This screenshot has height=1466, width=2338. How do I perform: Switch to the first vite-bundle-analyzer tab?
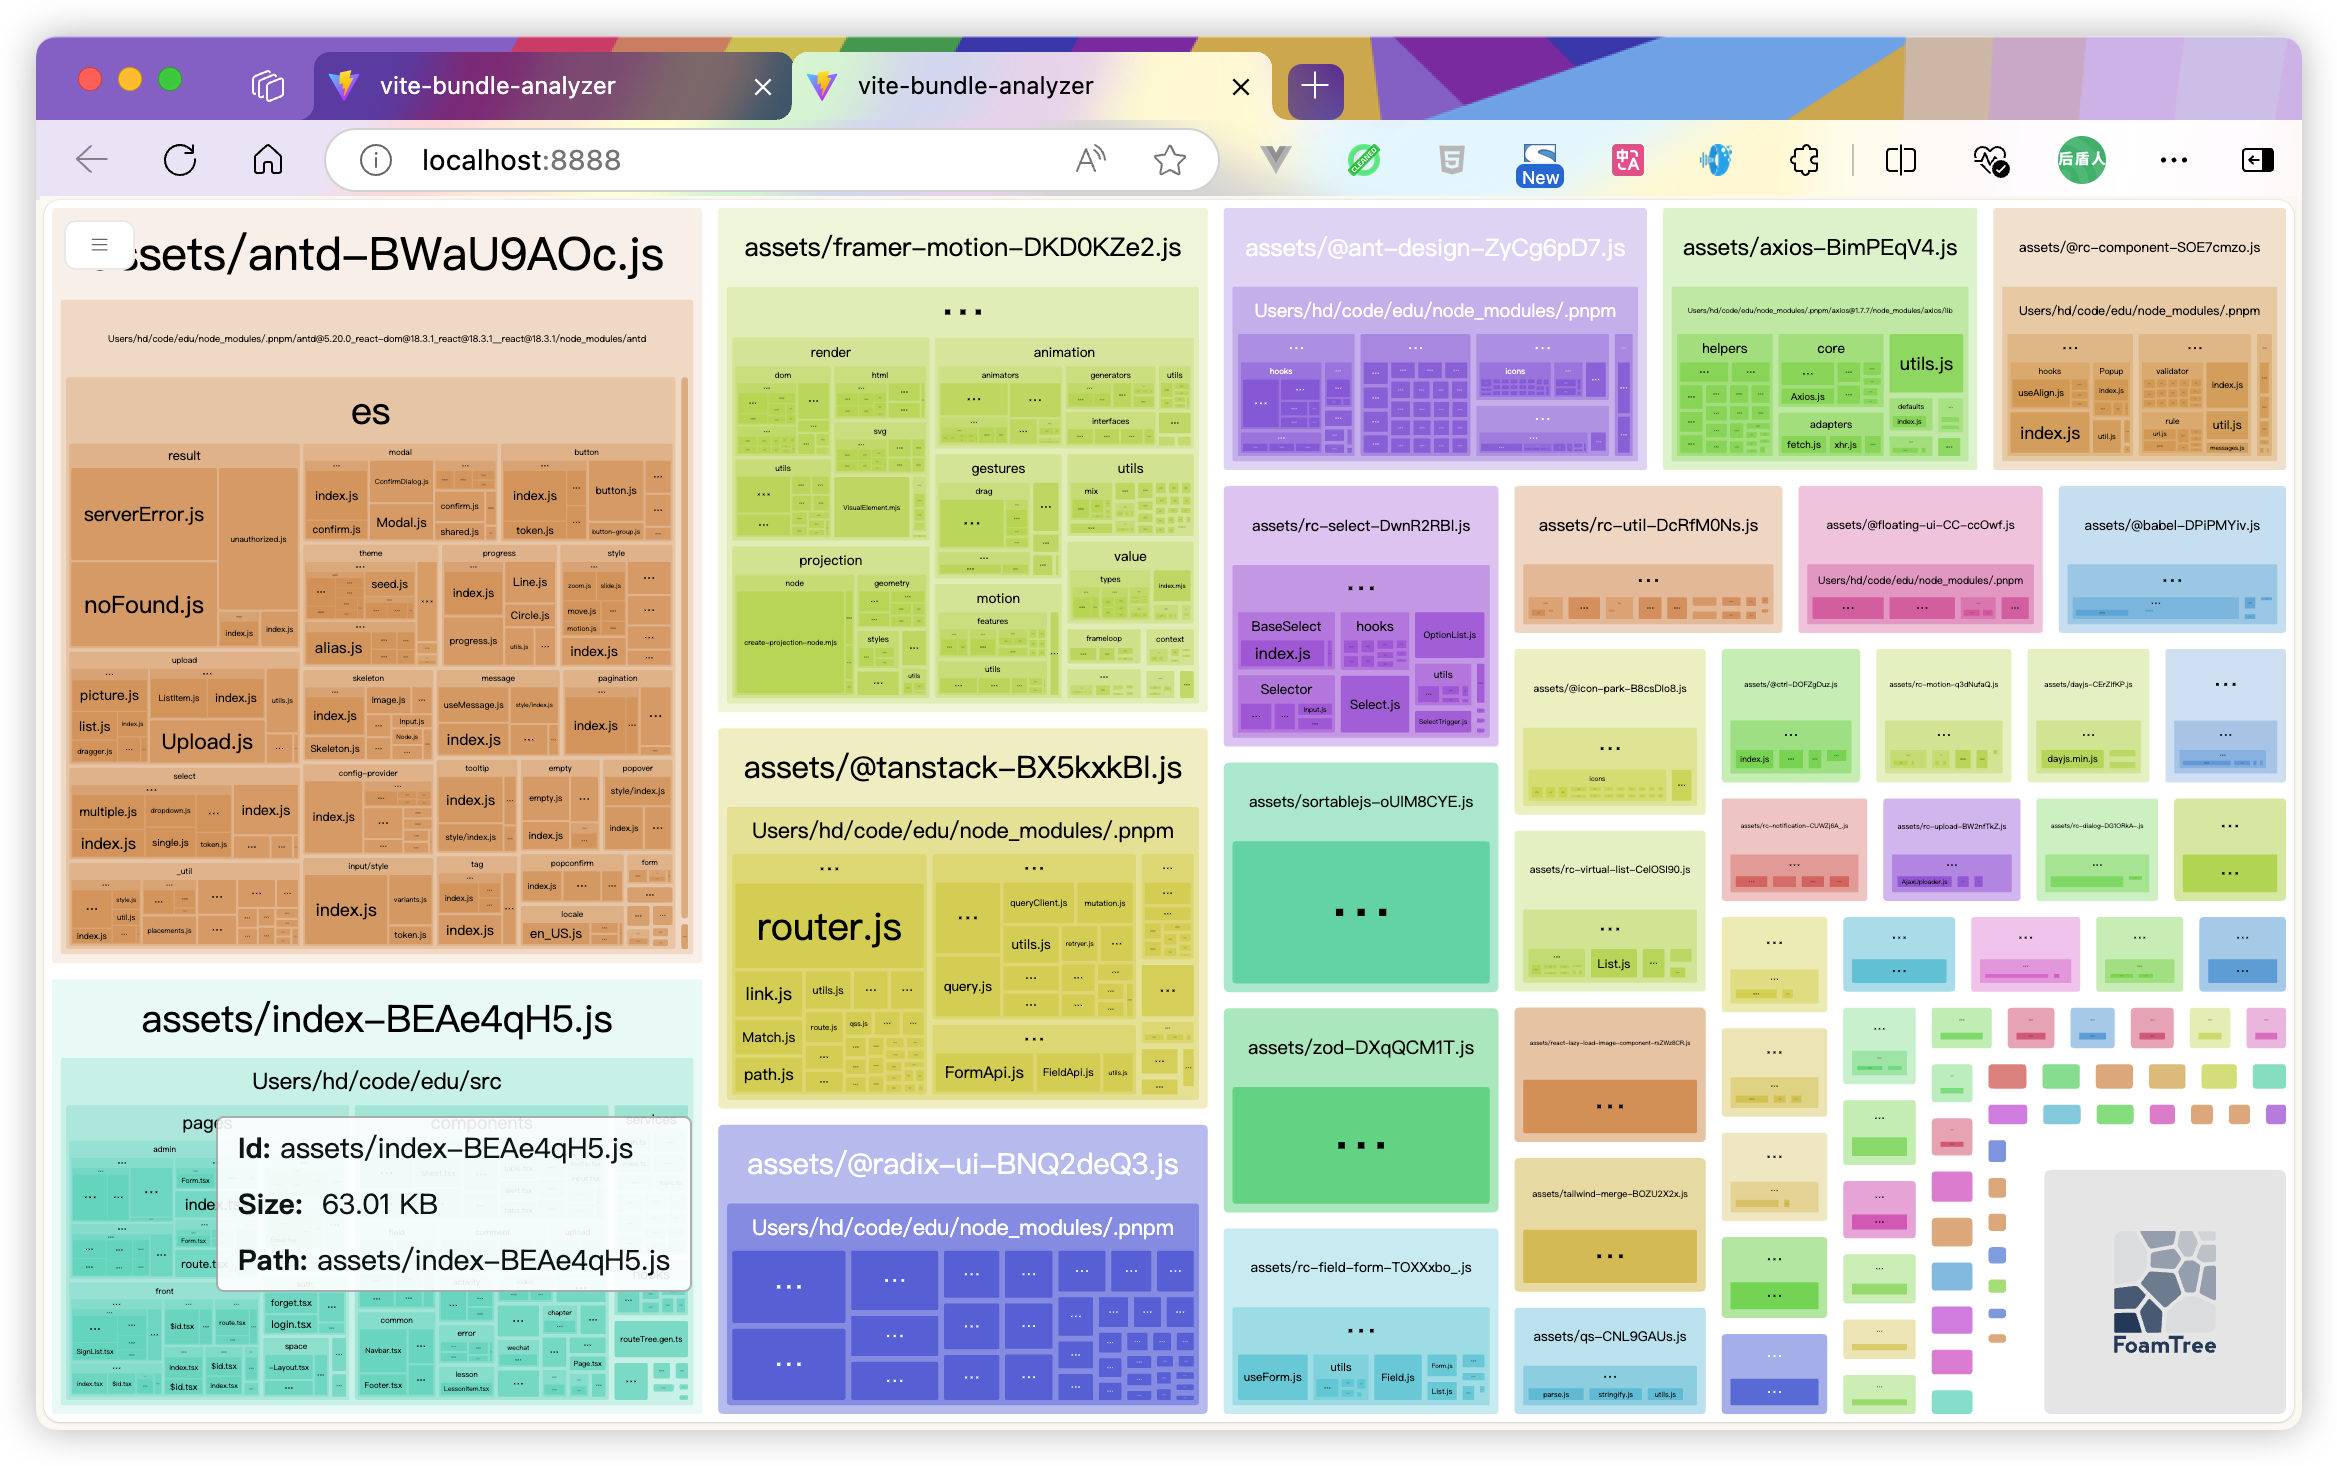click(552, 86)
